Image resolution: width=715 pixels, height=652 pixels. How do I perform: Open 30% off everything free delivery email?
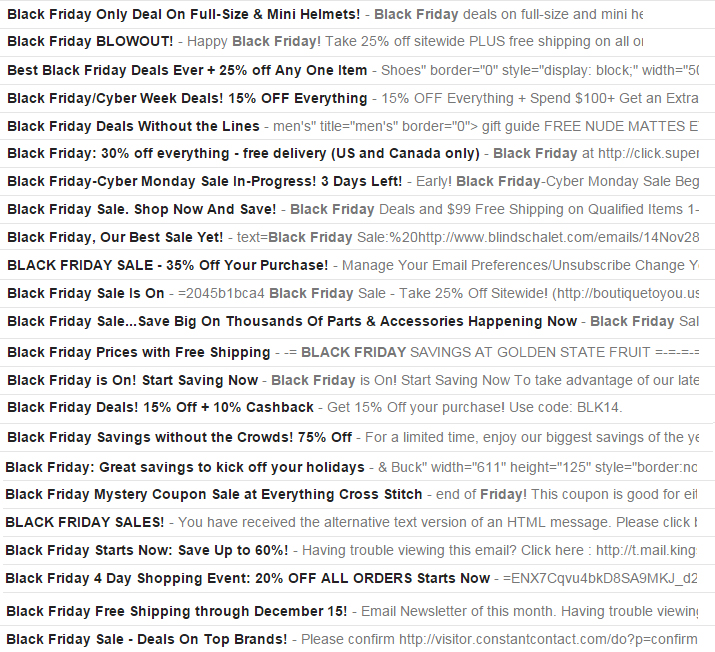[x=244, y=153]
